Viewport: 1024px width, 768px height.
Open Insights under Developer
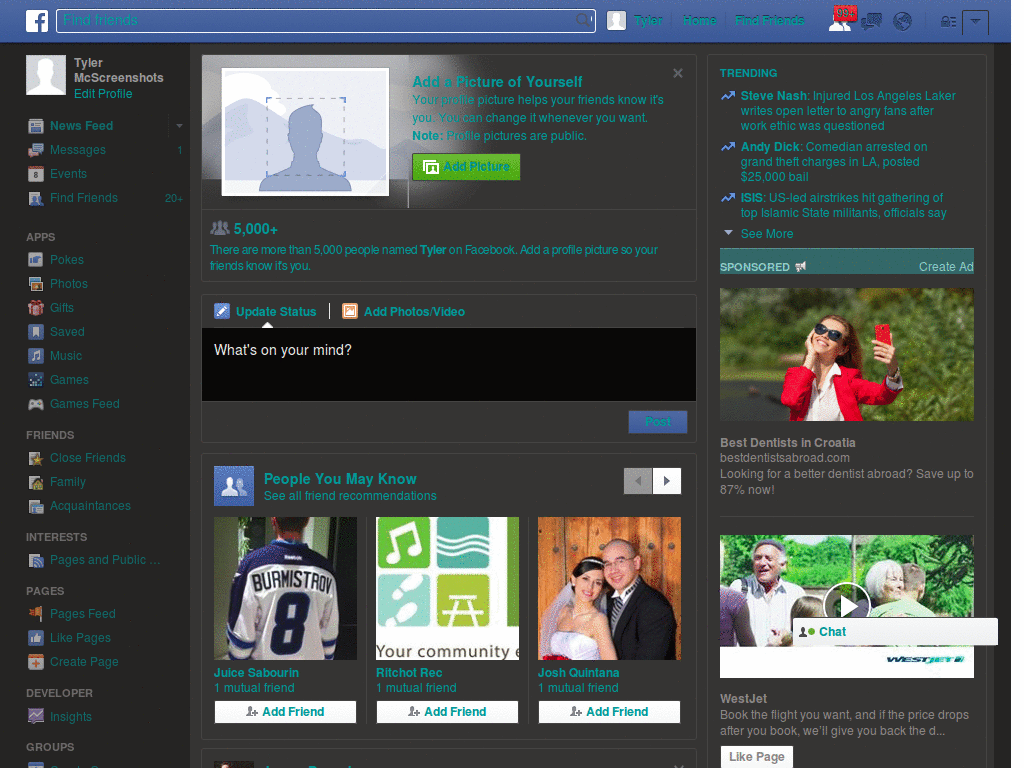(x=71, y=717)
